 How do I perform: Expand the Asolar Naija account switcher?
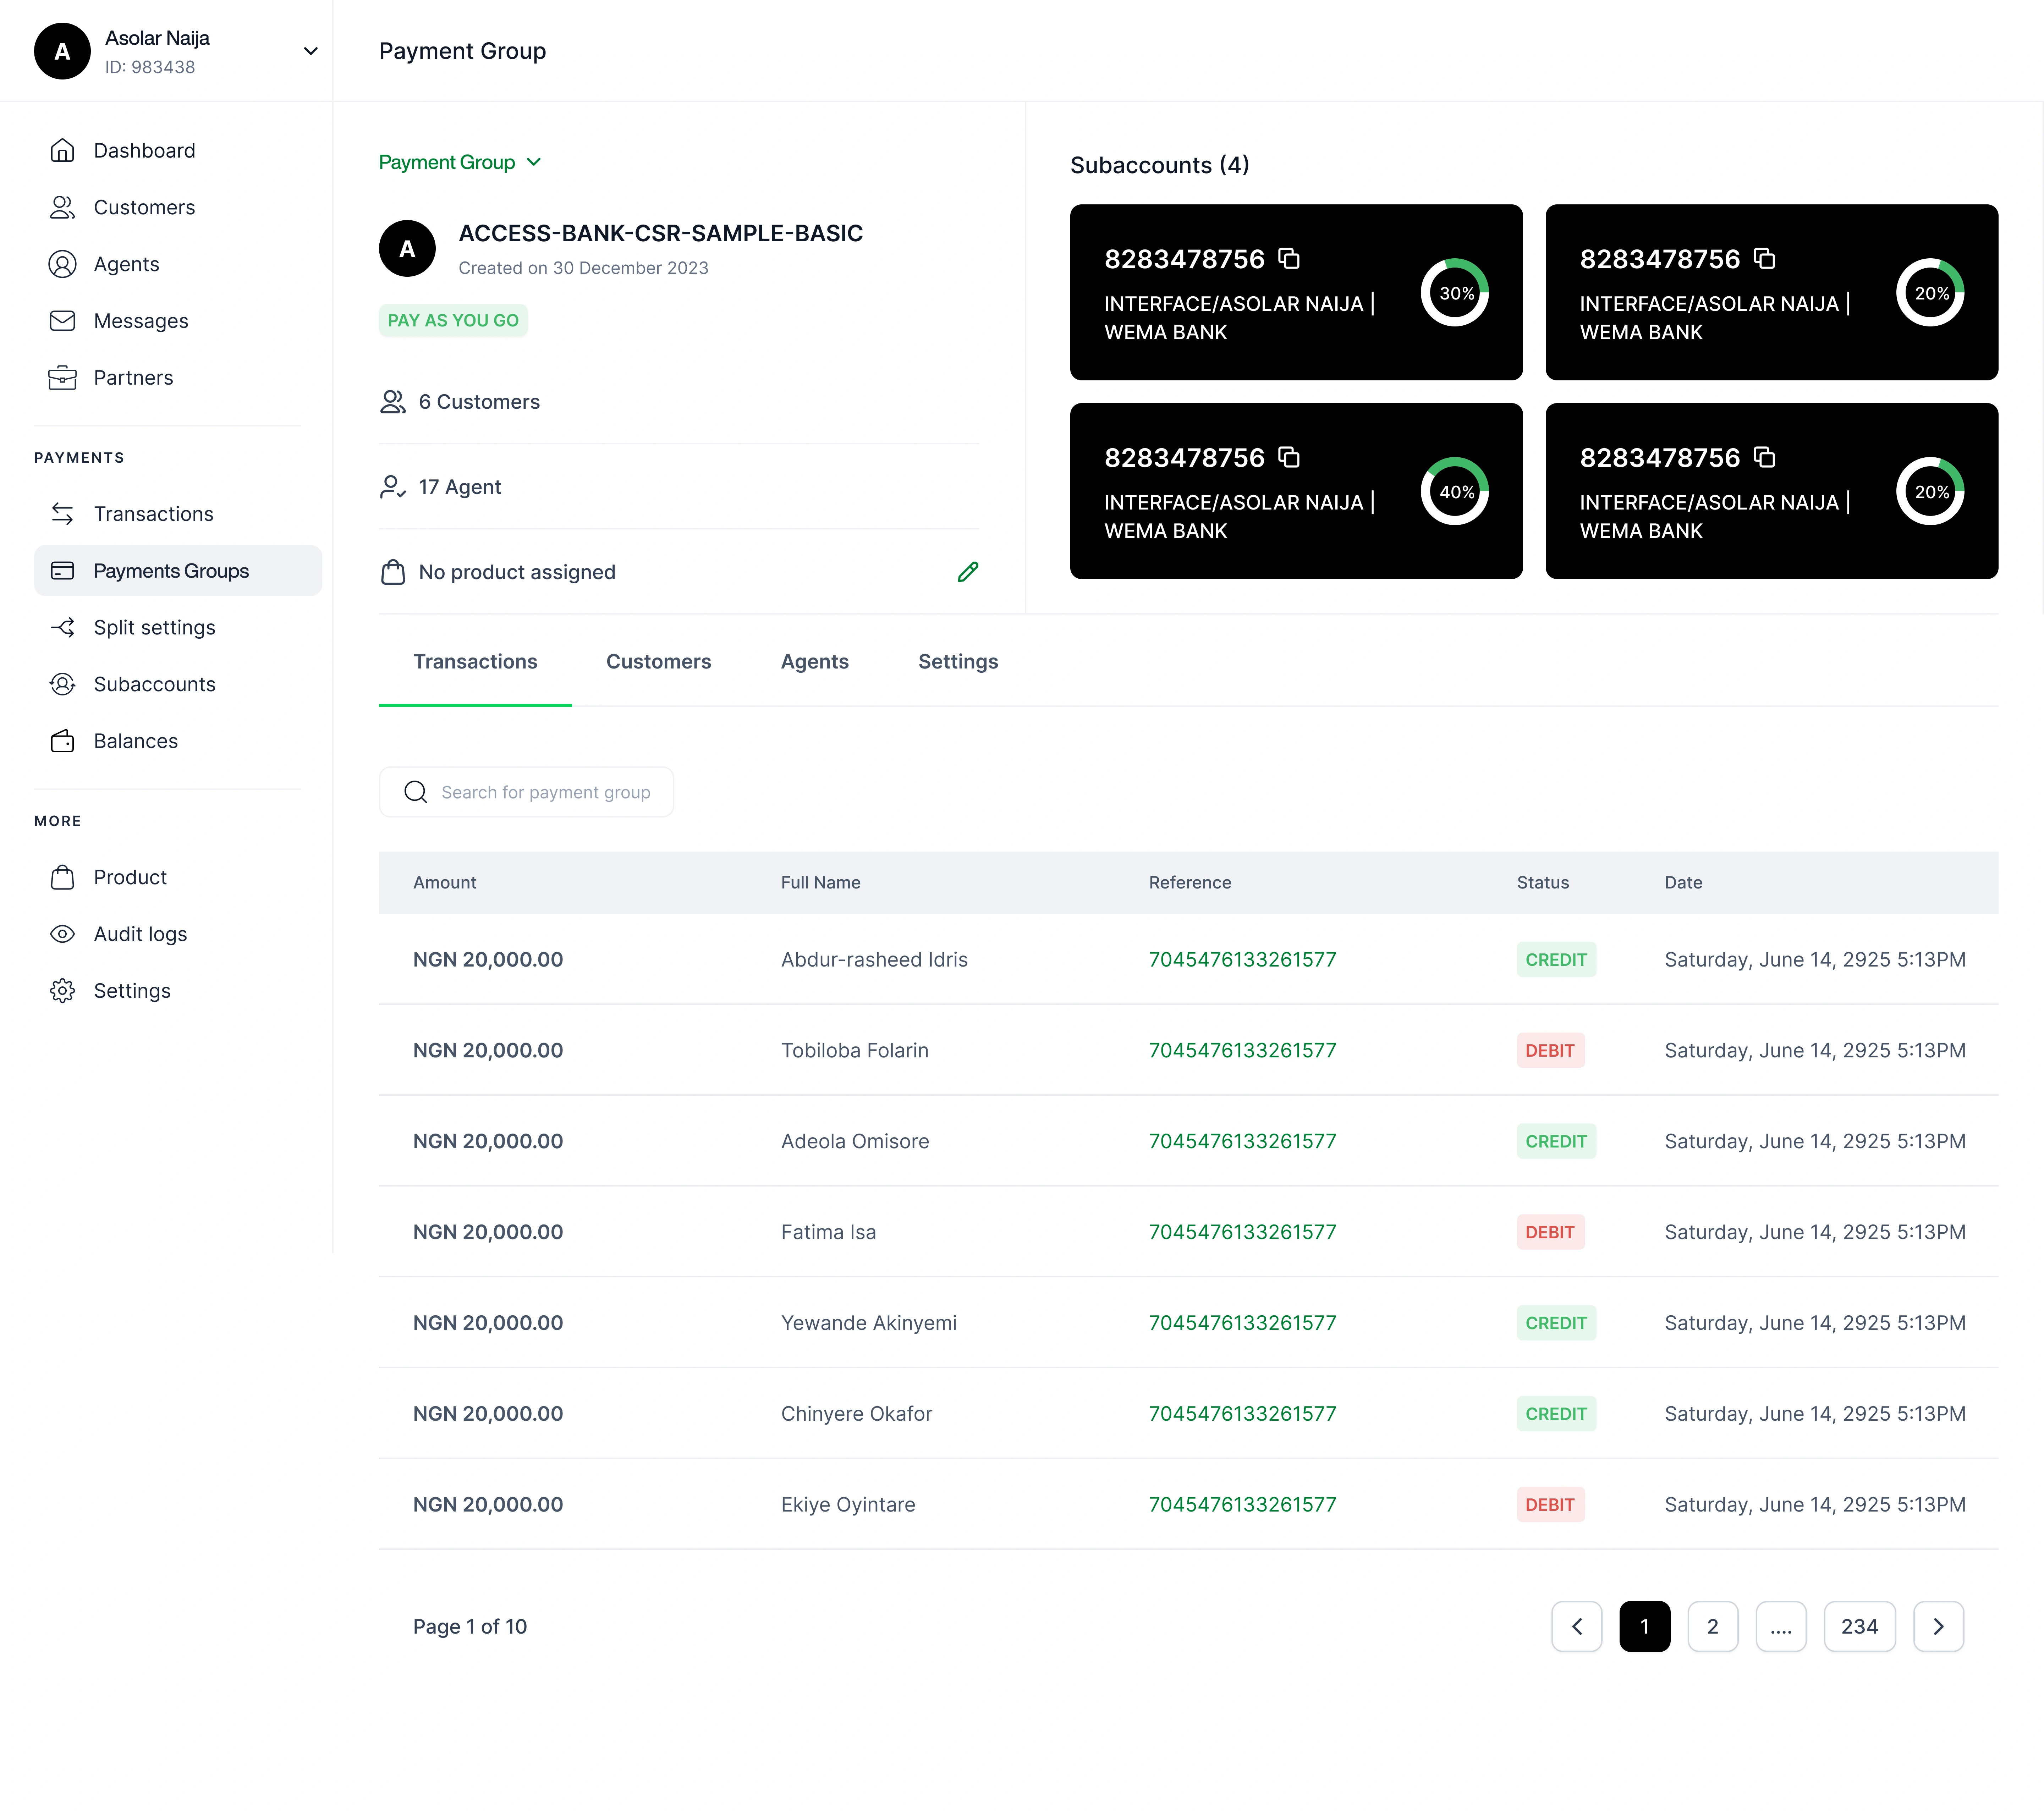click(310, 51)
